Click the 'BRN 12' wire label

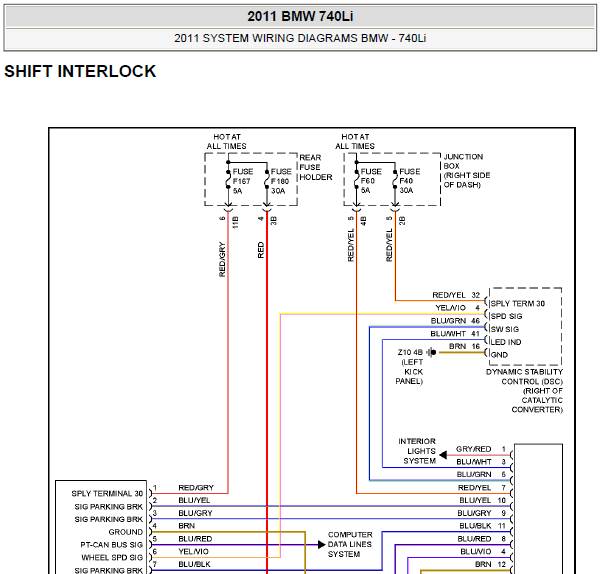[490, 564]
